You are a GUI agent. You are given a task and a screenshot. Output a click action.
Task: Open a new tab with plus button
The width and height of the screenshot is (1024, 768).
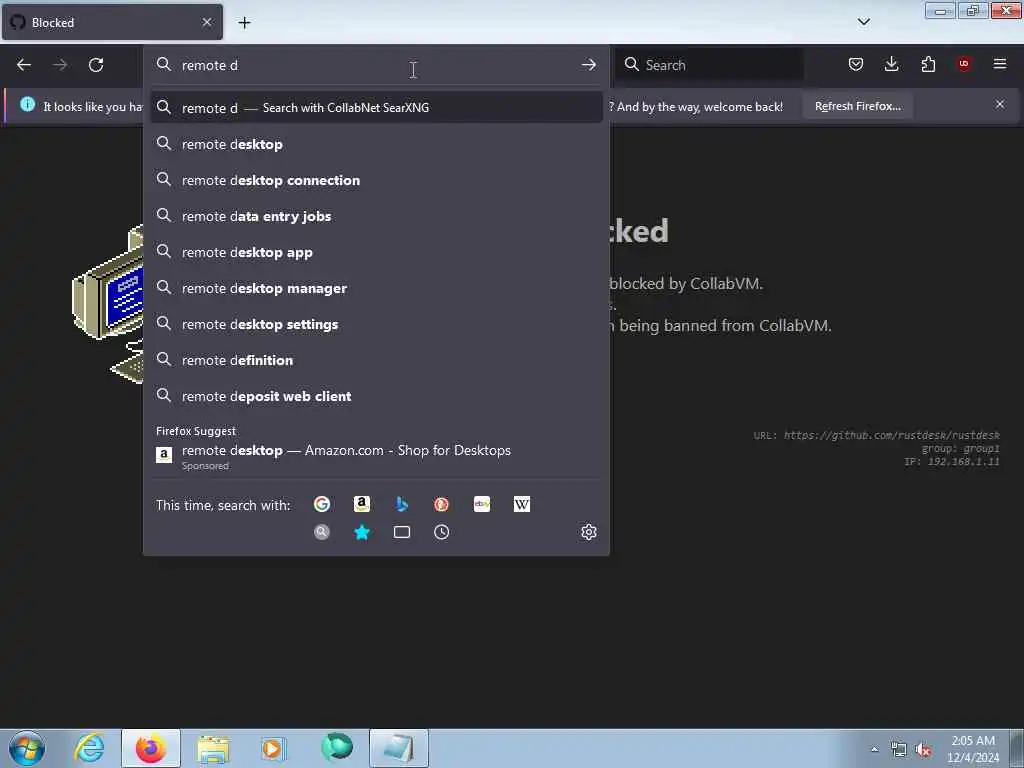[x=244, y=23]
